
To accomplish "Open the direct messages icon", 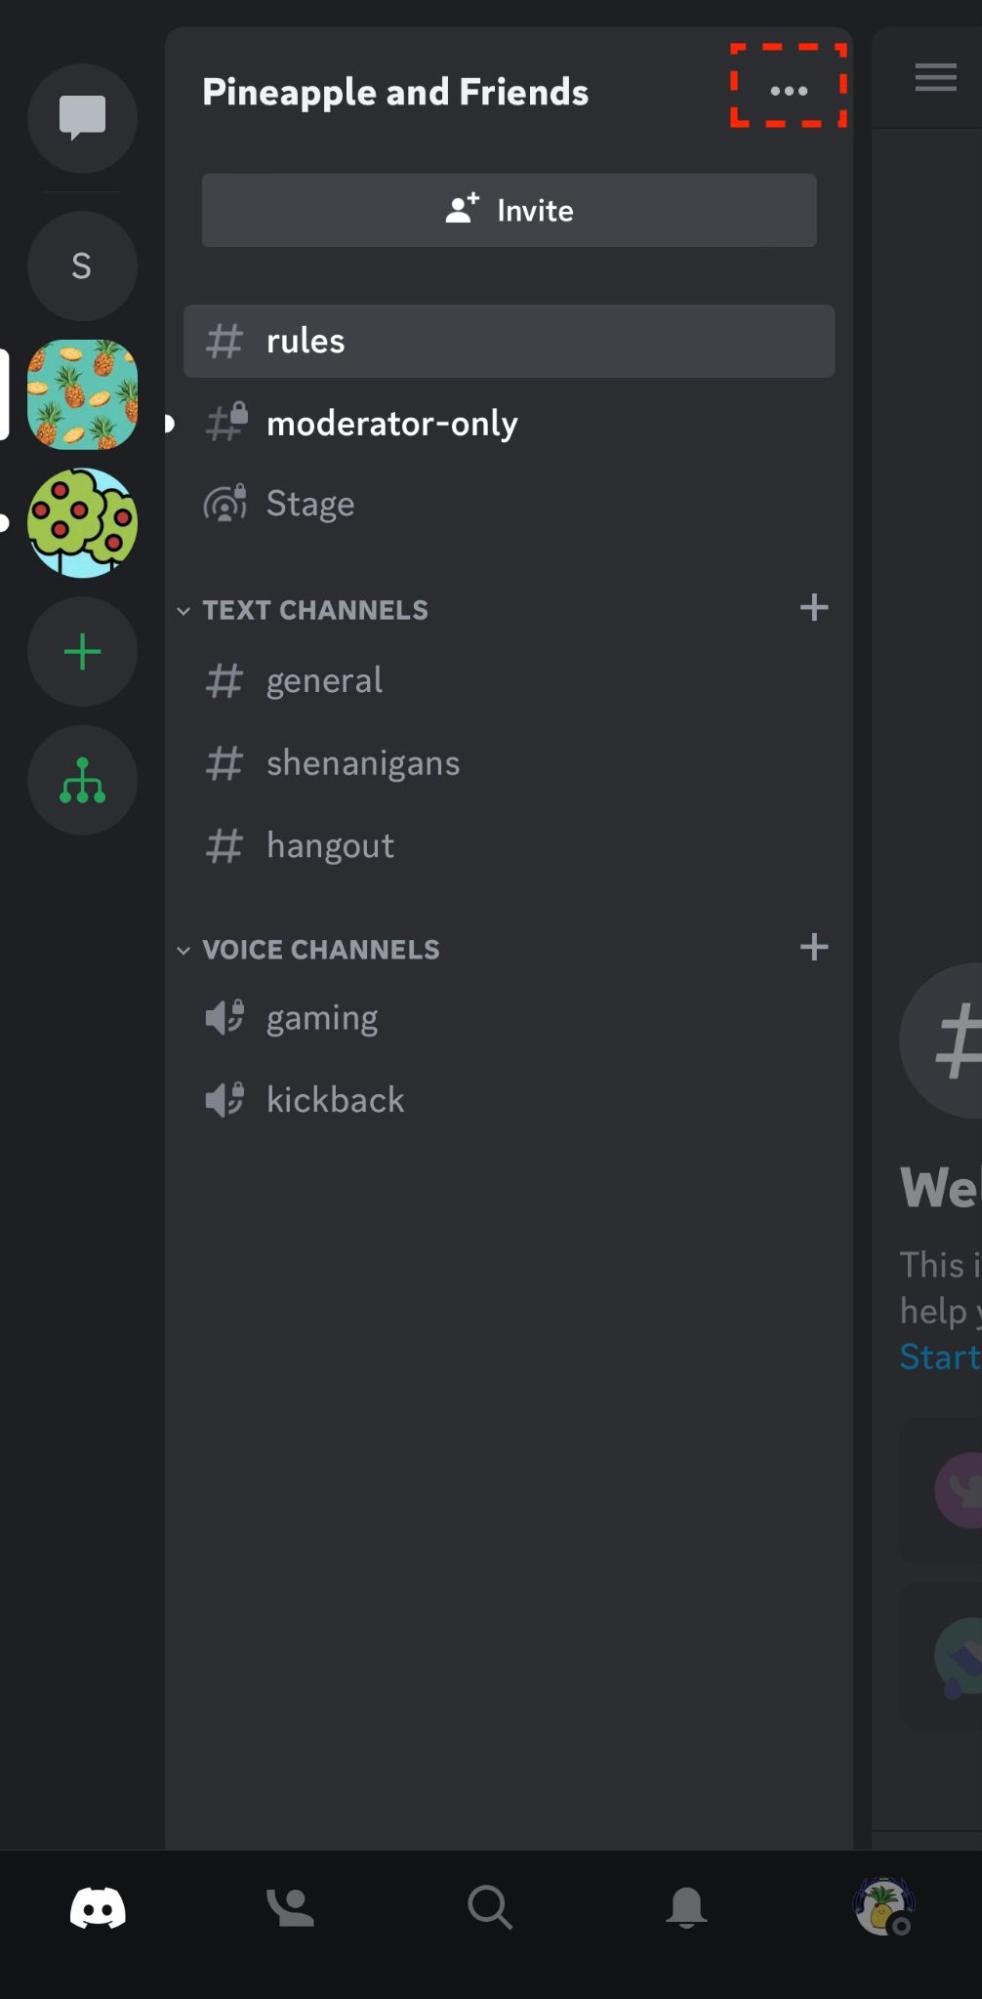I will [x=82, y=117].
